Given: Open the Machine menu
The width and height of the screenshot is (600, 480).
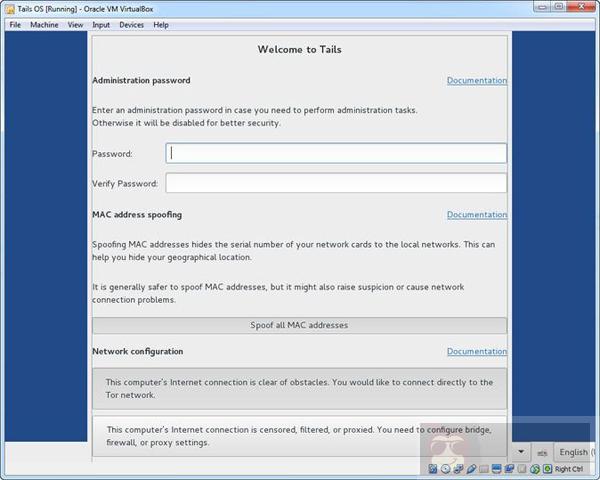Looking at the screenshot, I should pos(44,25).
